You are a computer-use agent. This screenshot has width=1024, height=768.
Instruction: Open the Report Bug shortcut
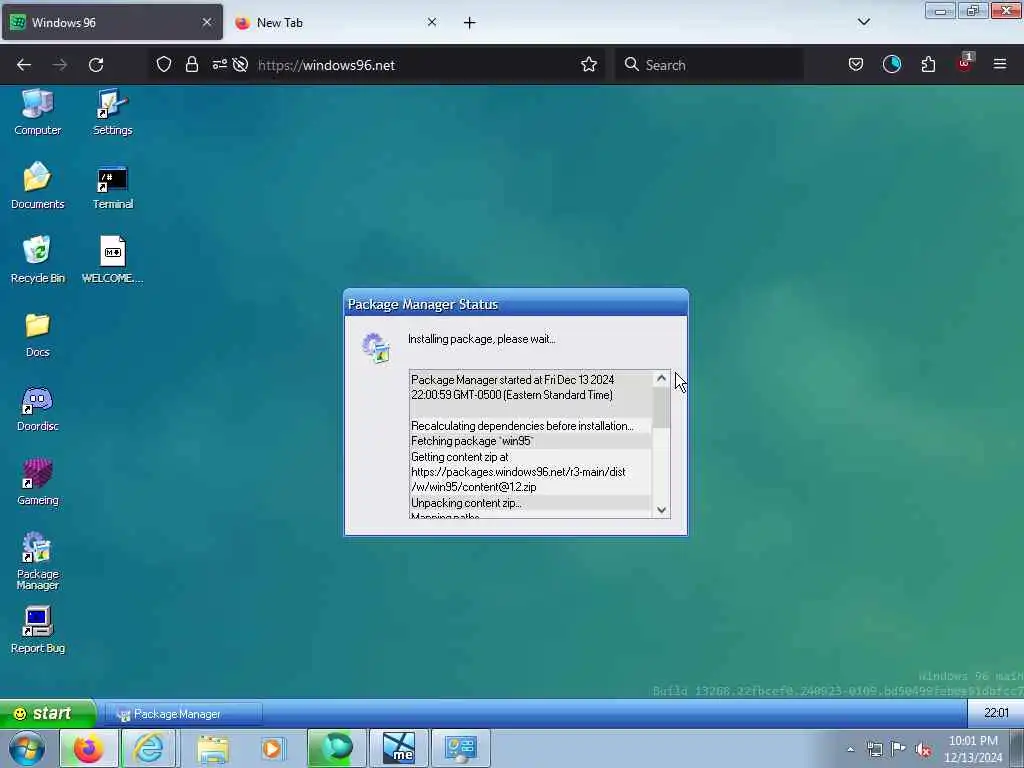[x=37, y=630]
